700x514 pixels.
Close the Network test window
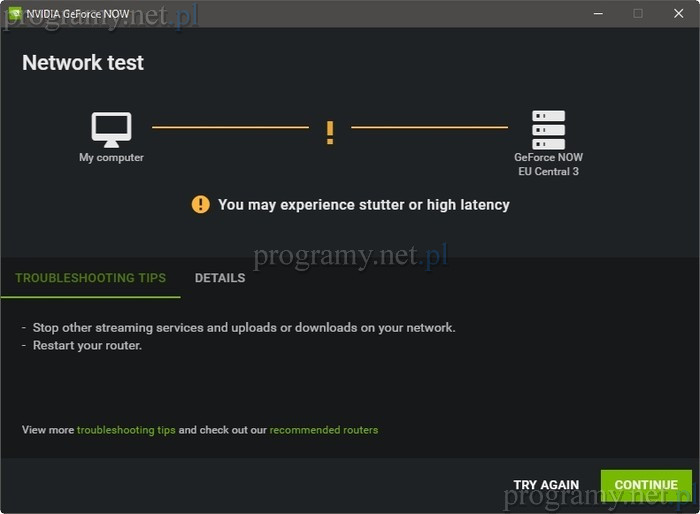click(x=678, y=13)
